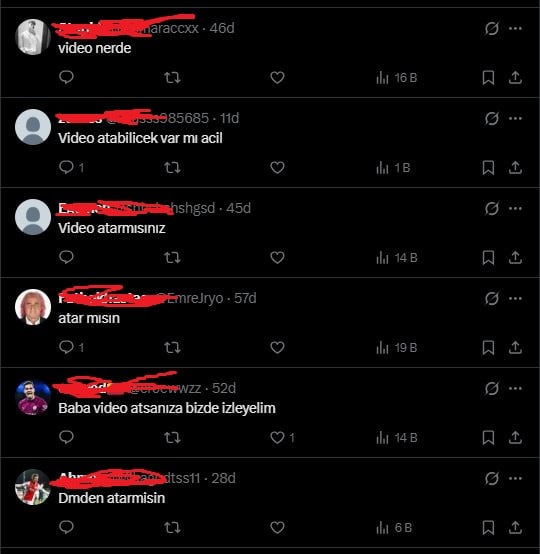This screenshot has height=554, width=540.
Task: Expand more menu on "Video atarmısınız" reply
Action: pos(515,208)
